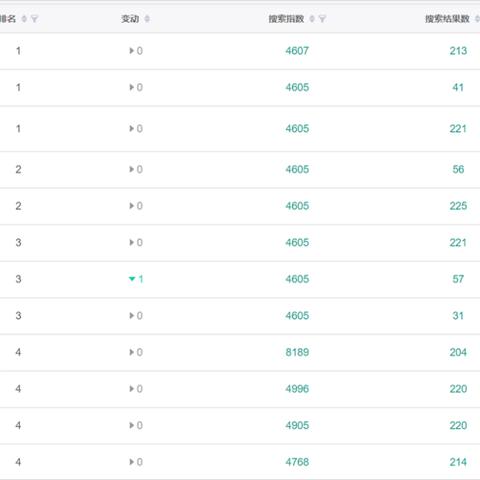The width and height of the screenshot is (480, 480).
Task: Open result count 56
Action: (458, 169)
